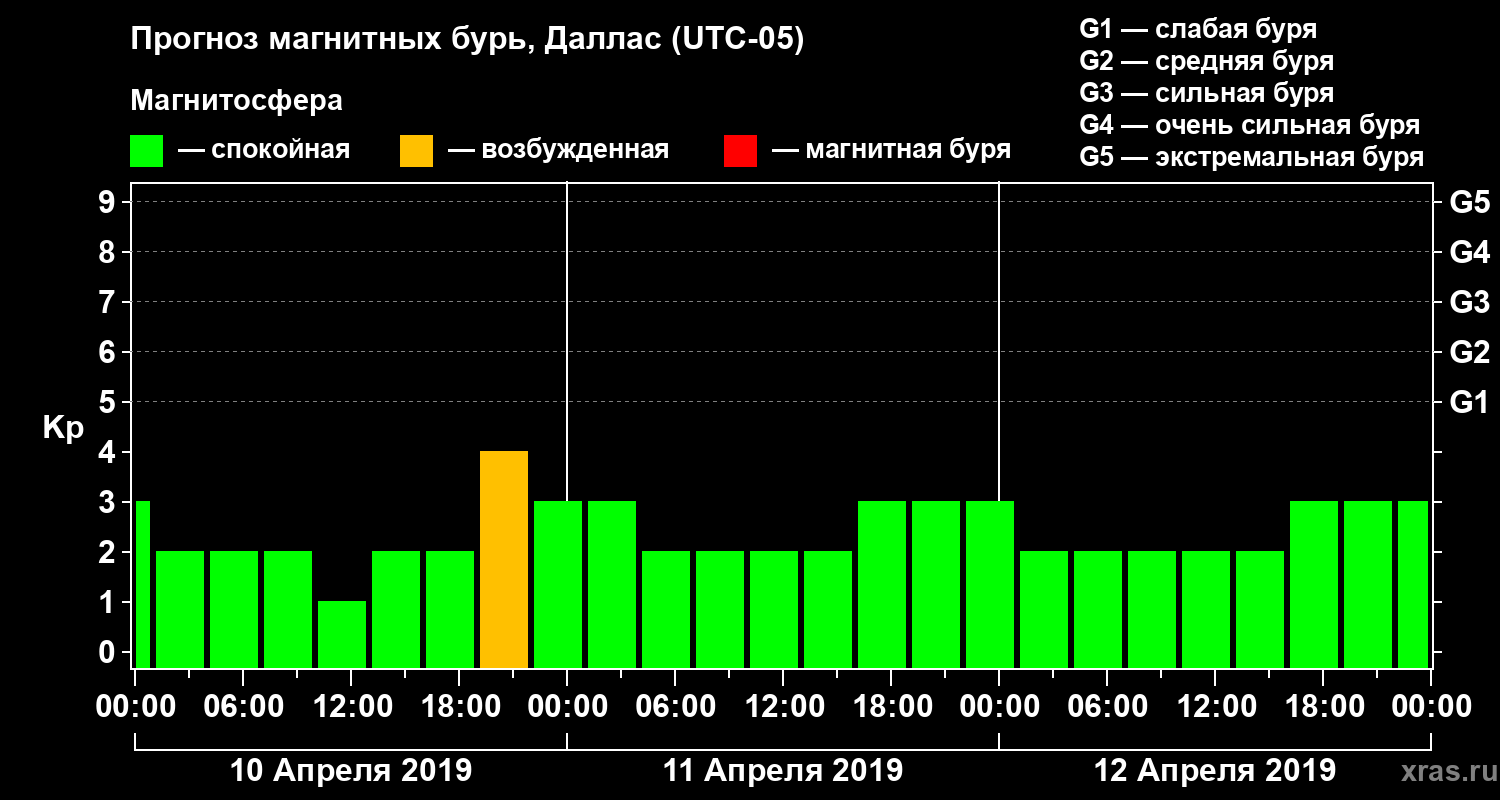
Task: Click the only green bar at Kp 1
Action: 342,634
